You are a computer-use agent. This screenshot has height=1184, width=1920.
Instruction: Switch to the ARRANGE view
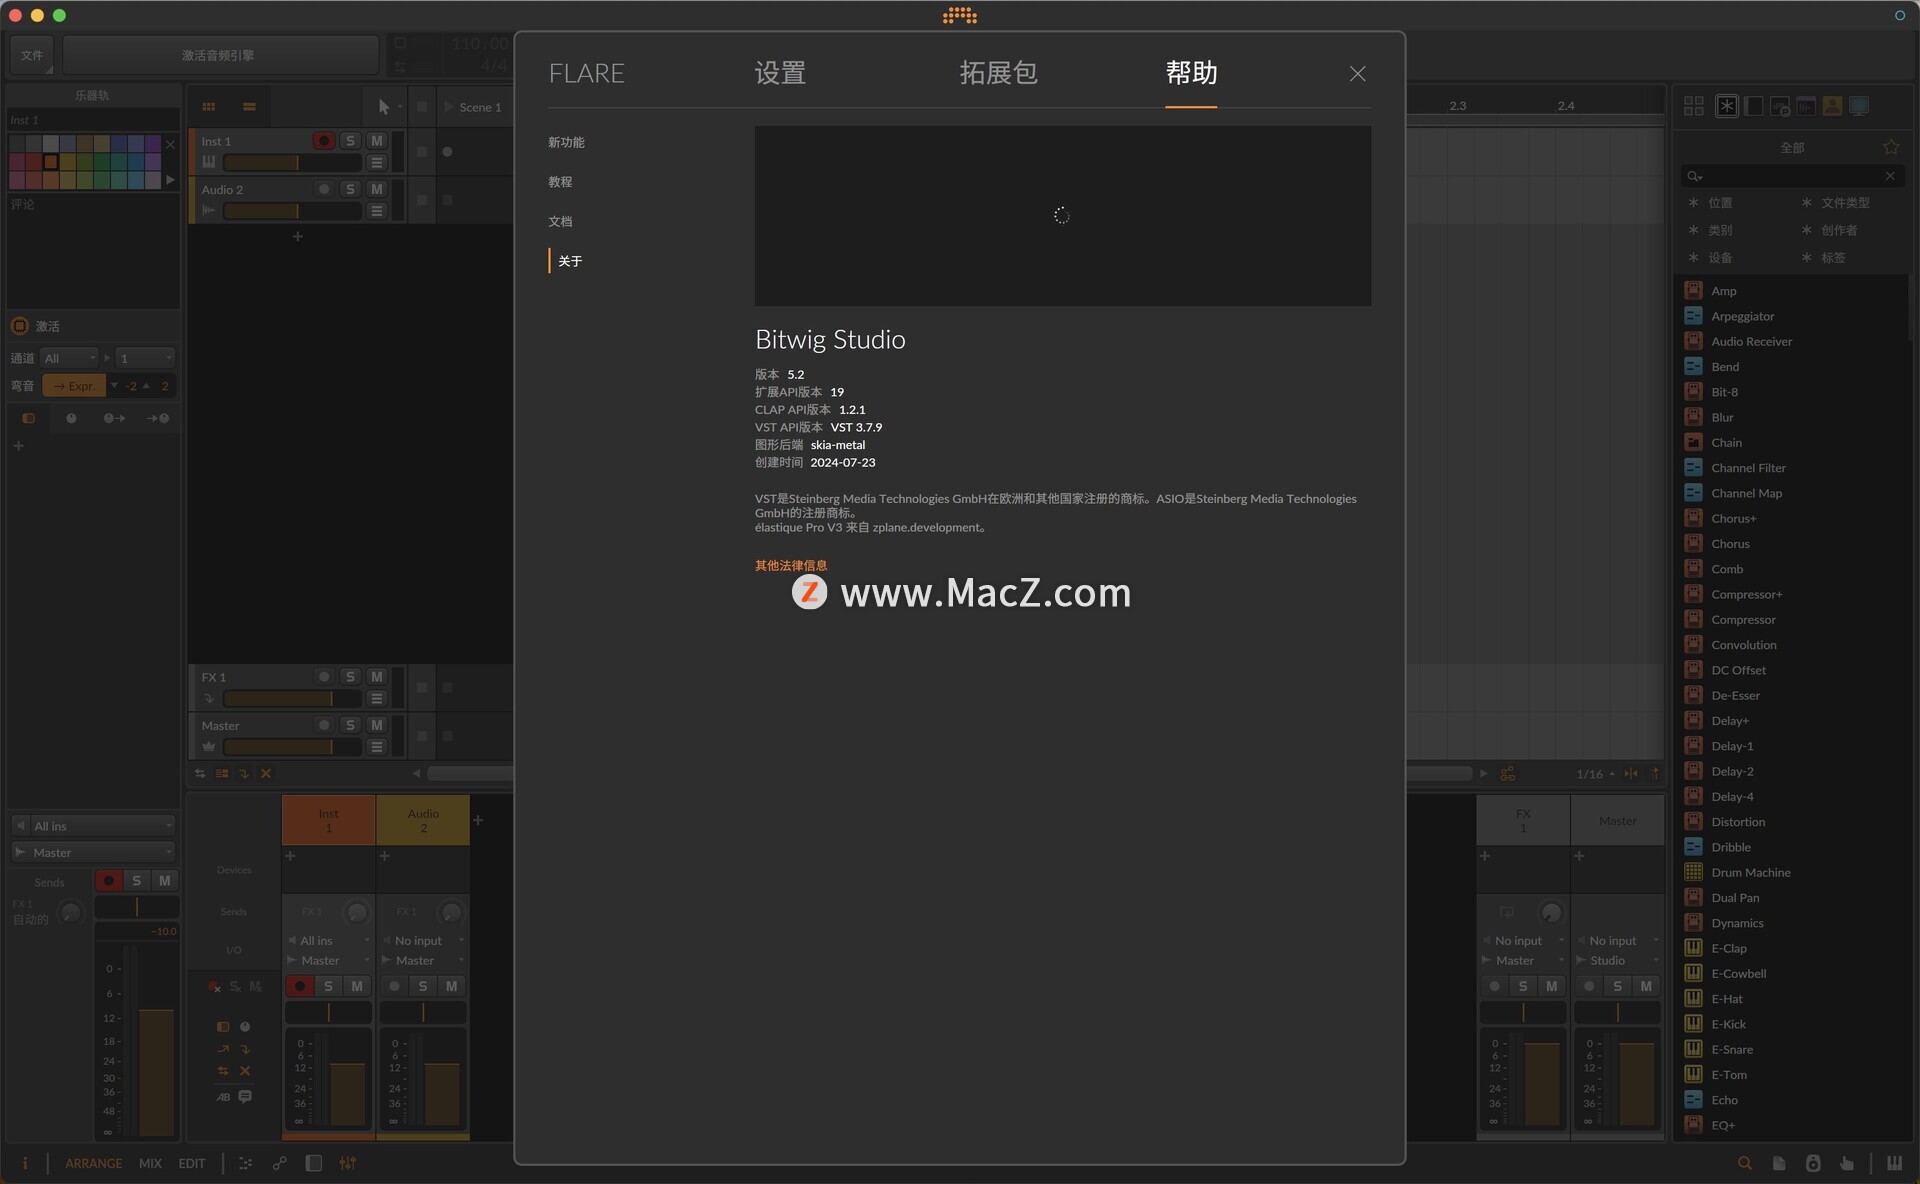[x=93, y=1163]
